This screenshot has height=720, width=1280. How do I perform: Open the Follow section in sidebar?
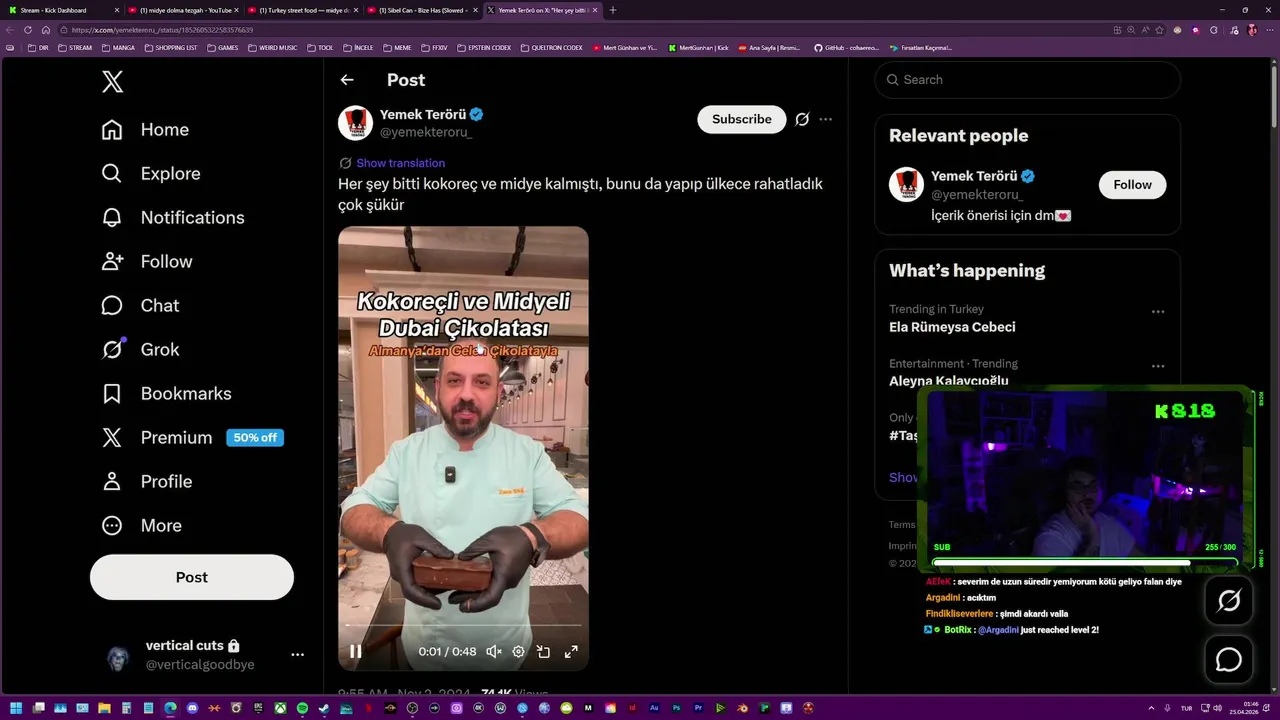click(146, 262)
